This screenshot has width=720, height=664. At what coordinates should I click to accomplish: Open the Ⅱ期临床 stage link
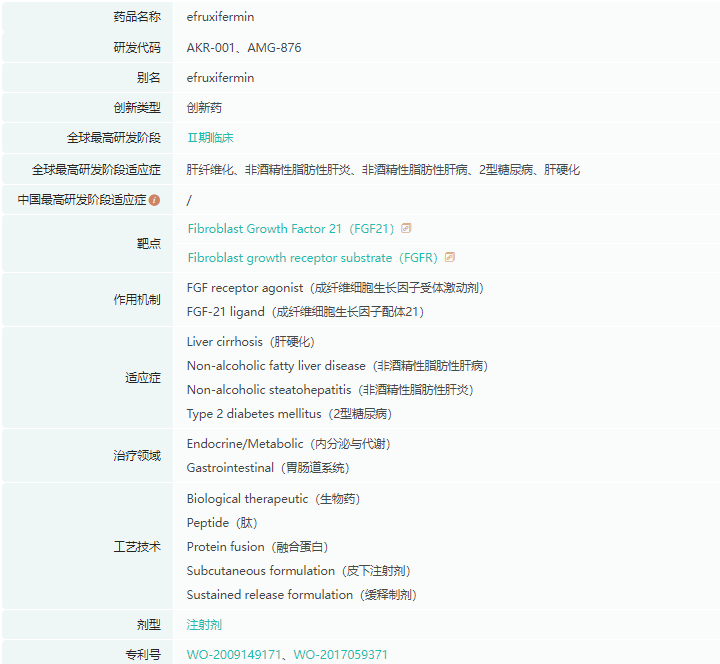click(x=210, y=138)
